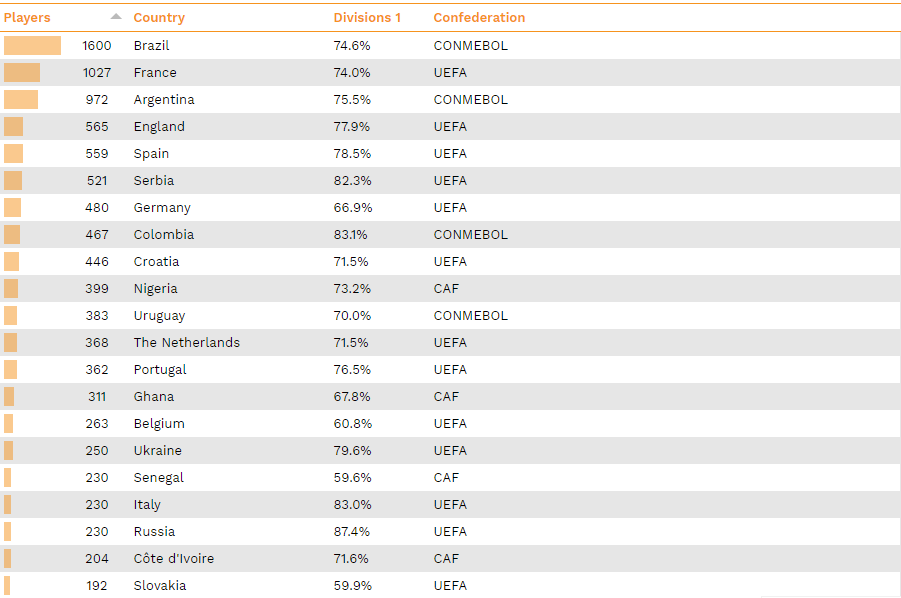901x598 pixels.
Task: Select Ghana's CAF confederation cell
Action: pos(446,396)
